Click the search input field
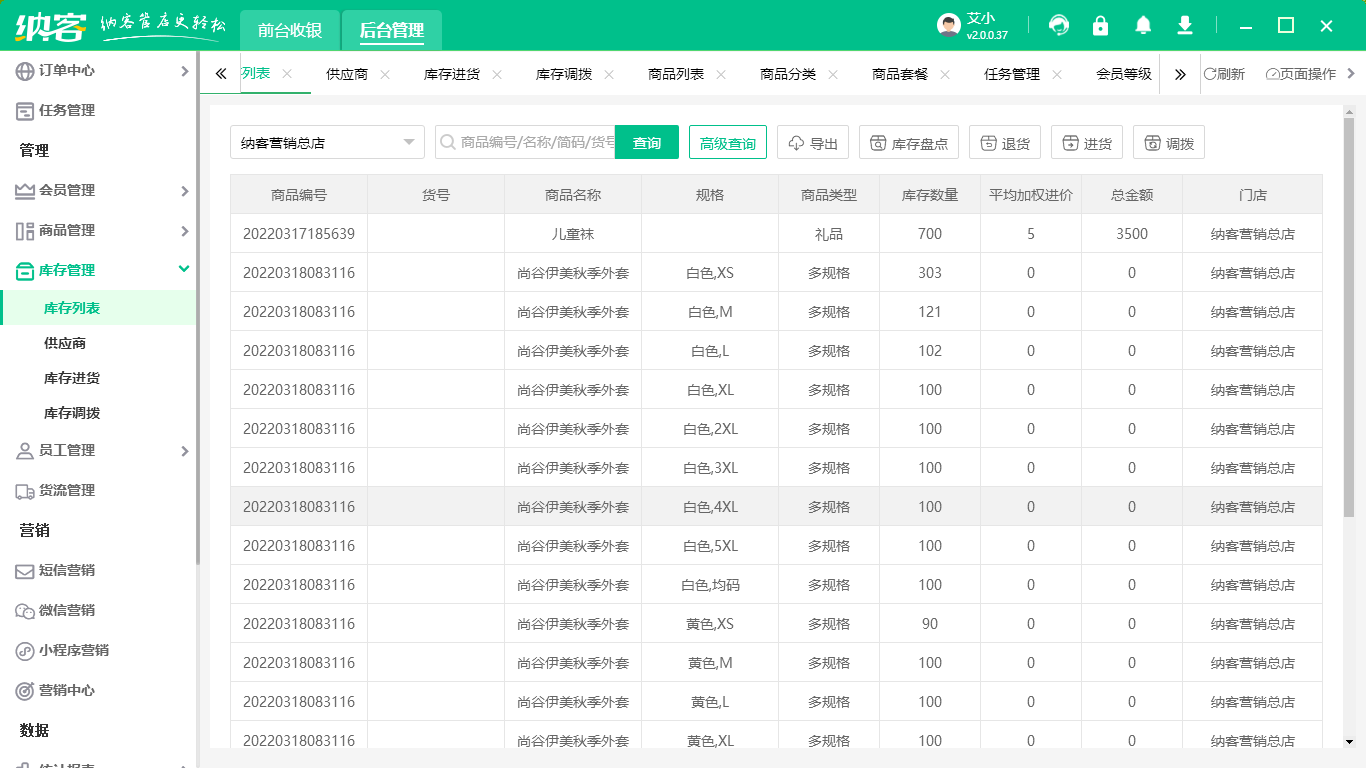Screen dimensions: 1366x768 pos(530,142)
